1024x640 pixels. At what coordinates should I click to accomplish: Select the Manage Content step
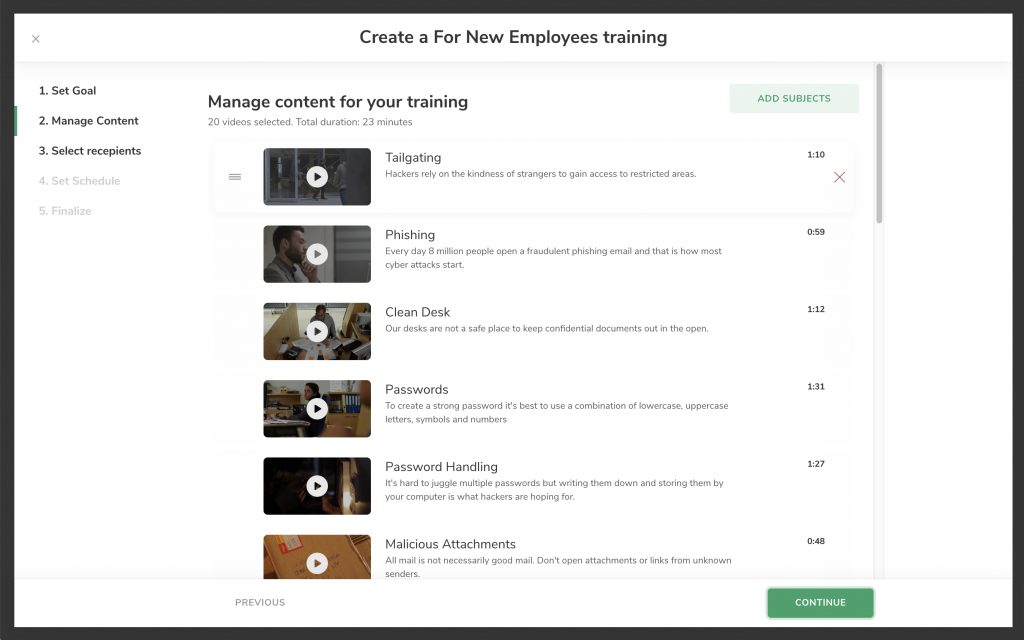pos(86,120)
